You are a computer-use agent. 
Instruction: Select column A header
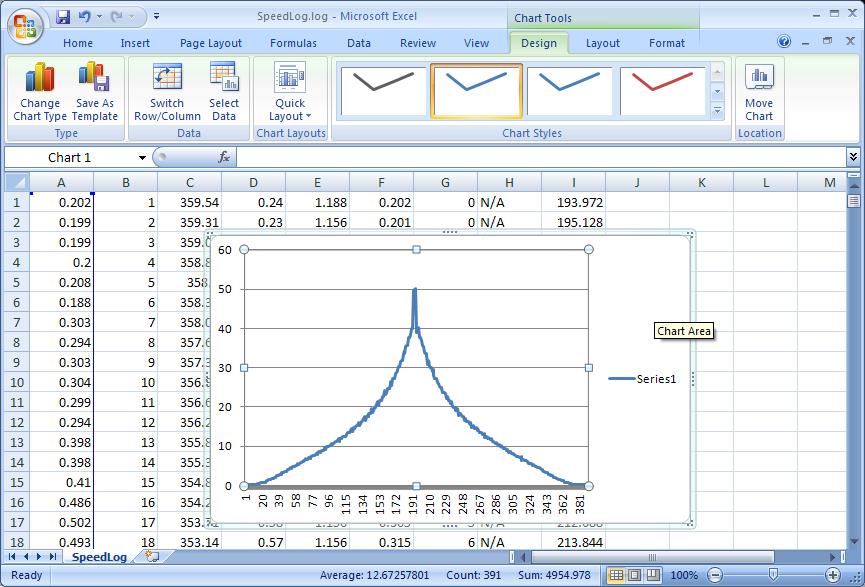[61, 182]
